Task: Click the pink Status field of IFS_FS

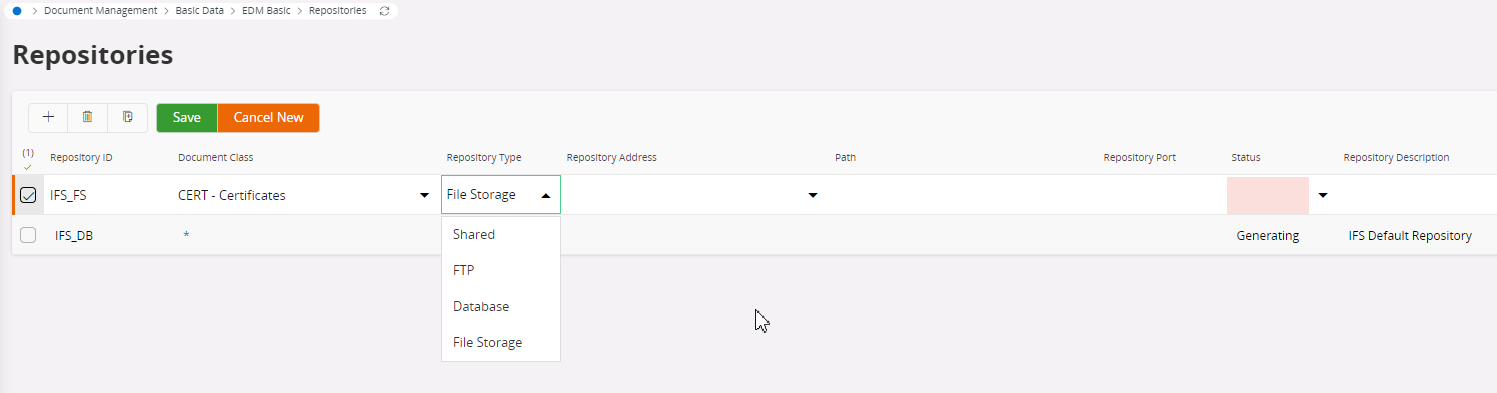Action: click(1268, 195)
